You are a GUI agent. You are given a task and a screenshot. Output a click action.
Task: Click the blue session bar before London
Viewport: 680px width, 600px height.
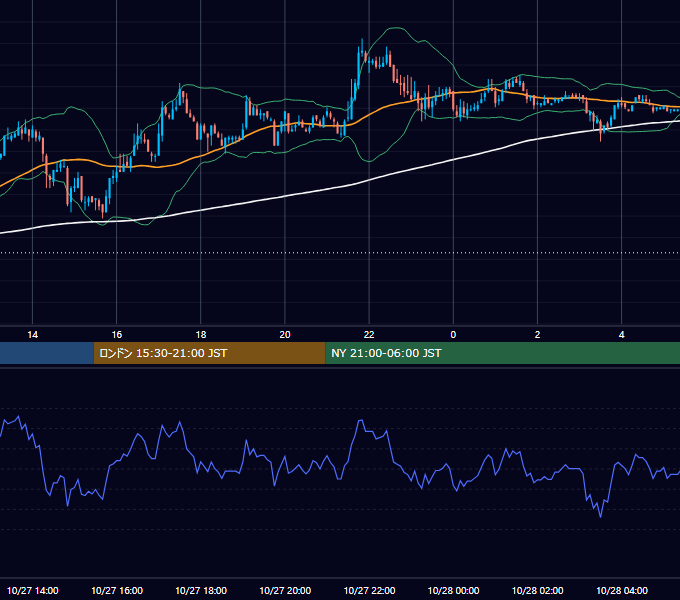coord(47,353)
